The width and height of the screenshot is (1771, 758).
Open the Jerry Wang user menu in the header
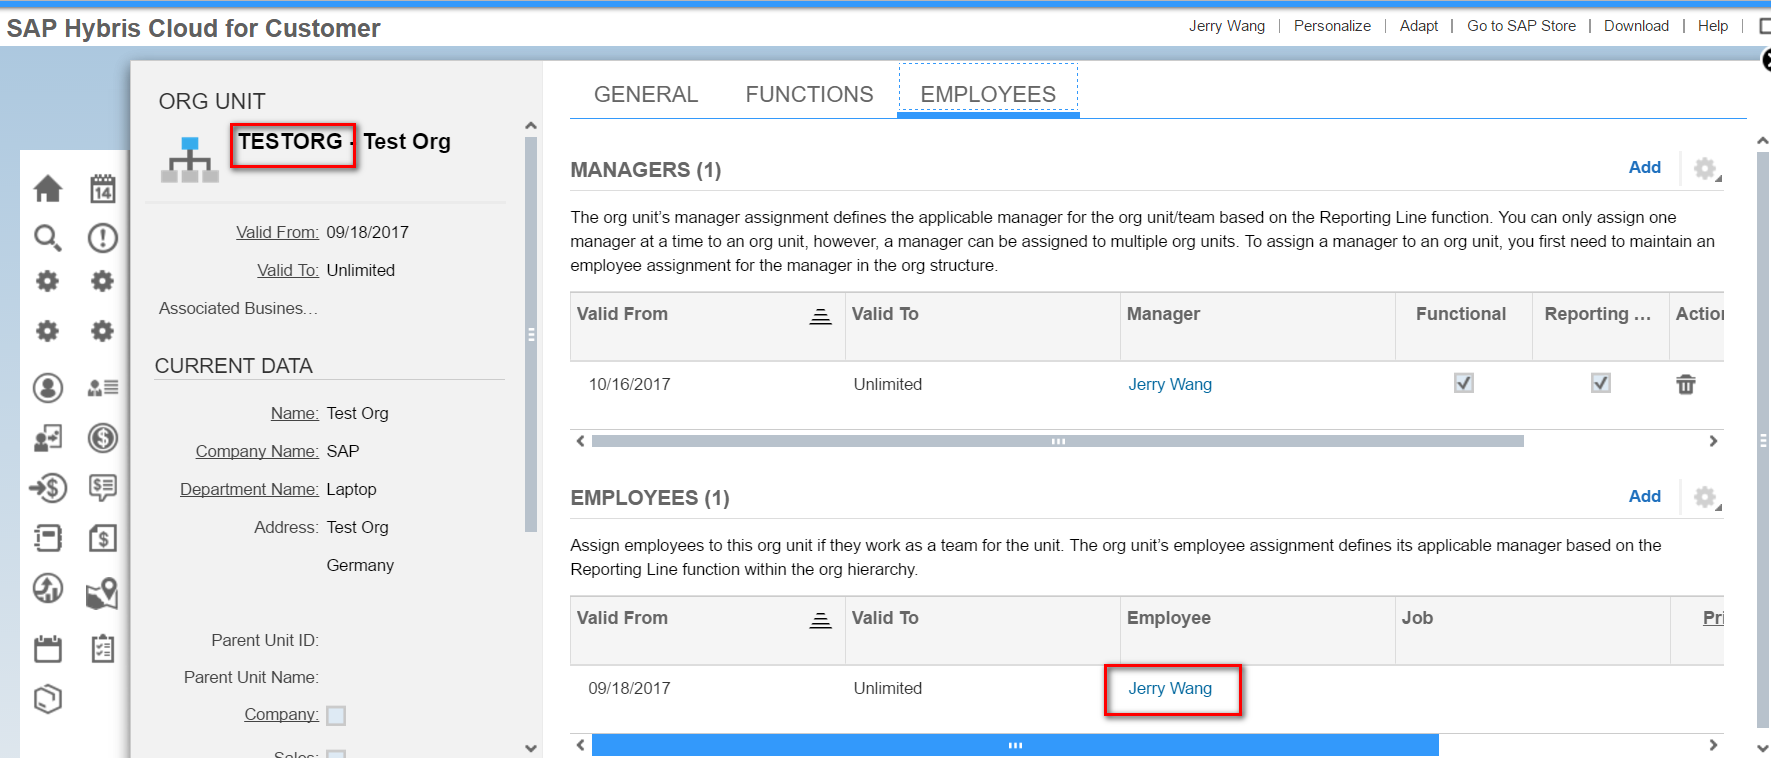1227,26
